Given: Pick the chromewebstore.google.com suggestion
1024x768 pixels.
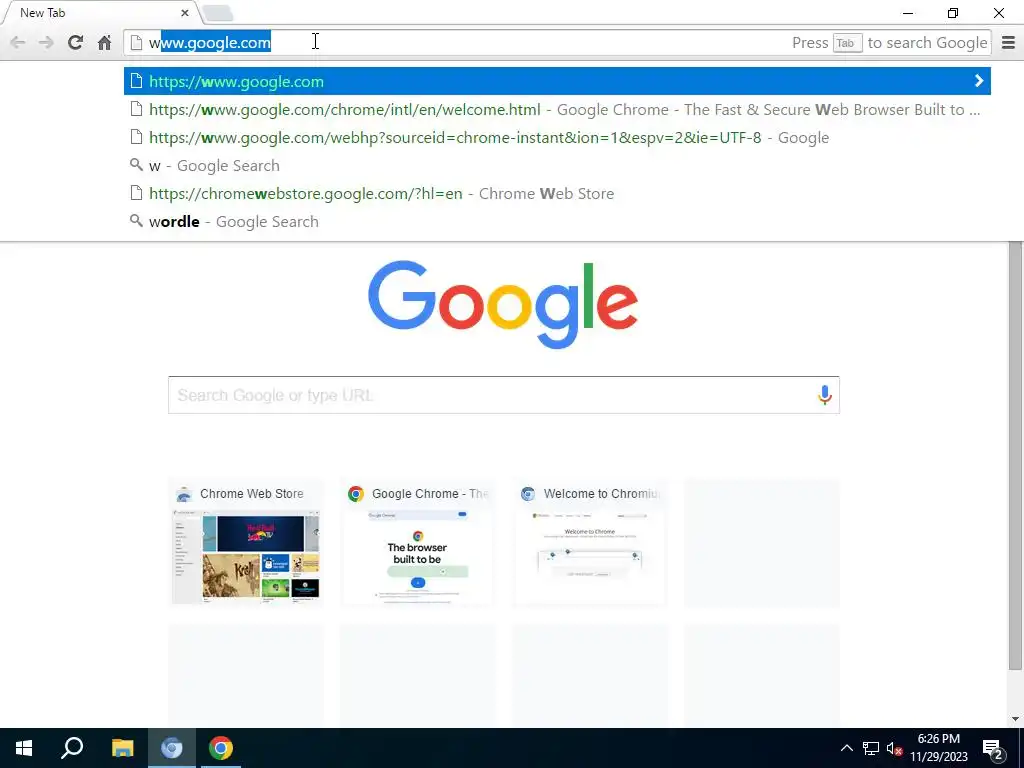Looking at the screenshot, I should 557,194.
